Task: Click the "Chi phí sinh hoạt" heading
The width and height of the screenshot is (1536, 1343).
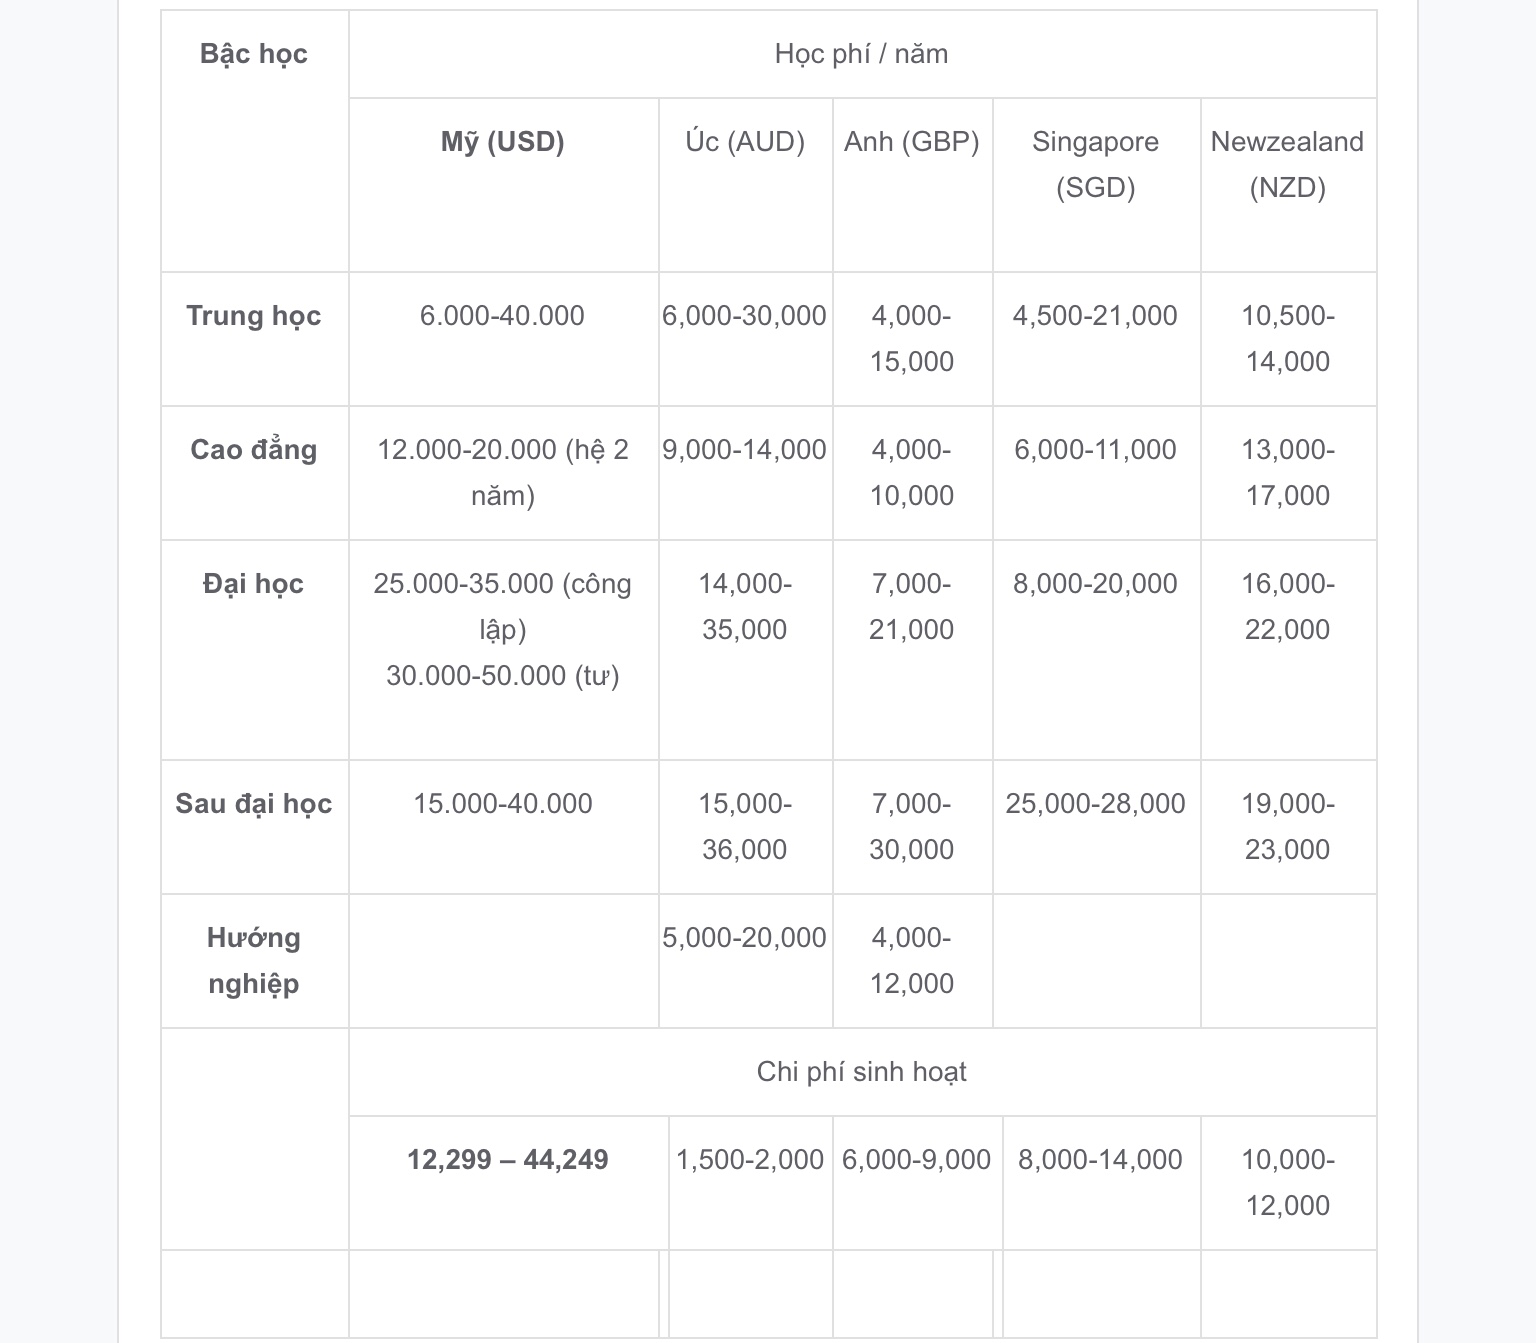Action: coord(861,1072)
